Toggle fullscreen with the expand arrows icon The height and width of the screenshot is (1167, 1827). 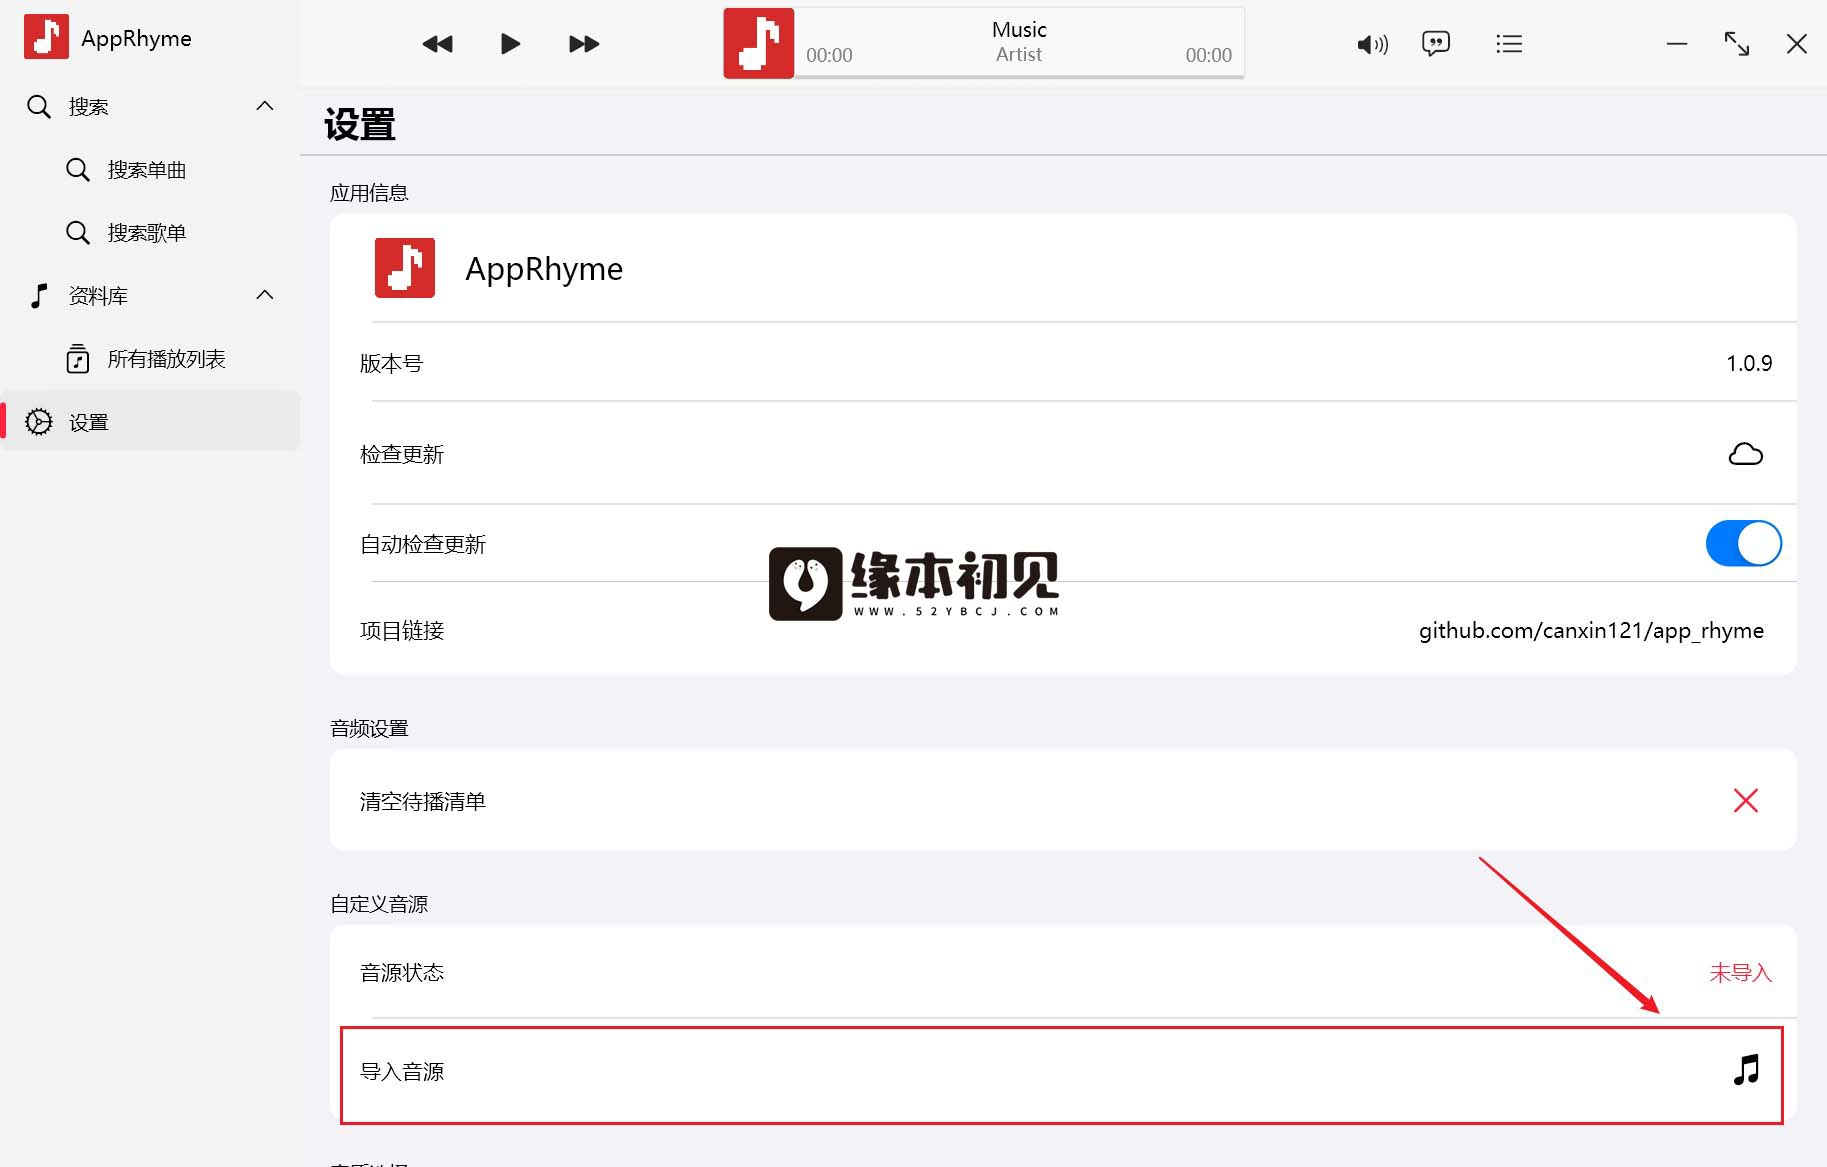1737,44
